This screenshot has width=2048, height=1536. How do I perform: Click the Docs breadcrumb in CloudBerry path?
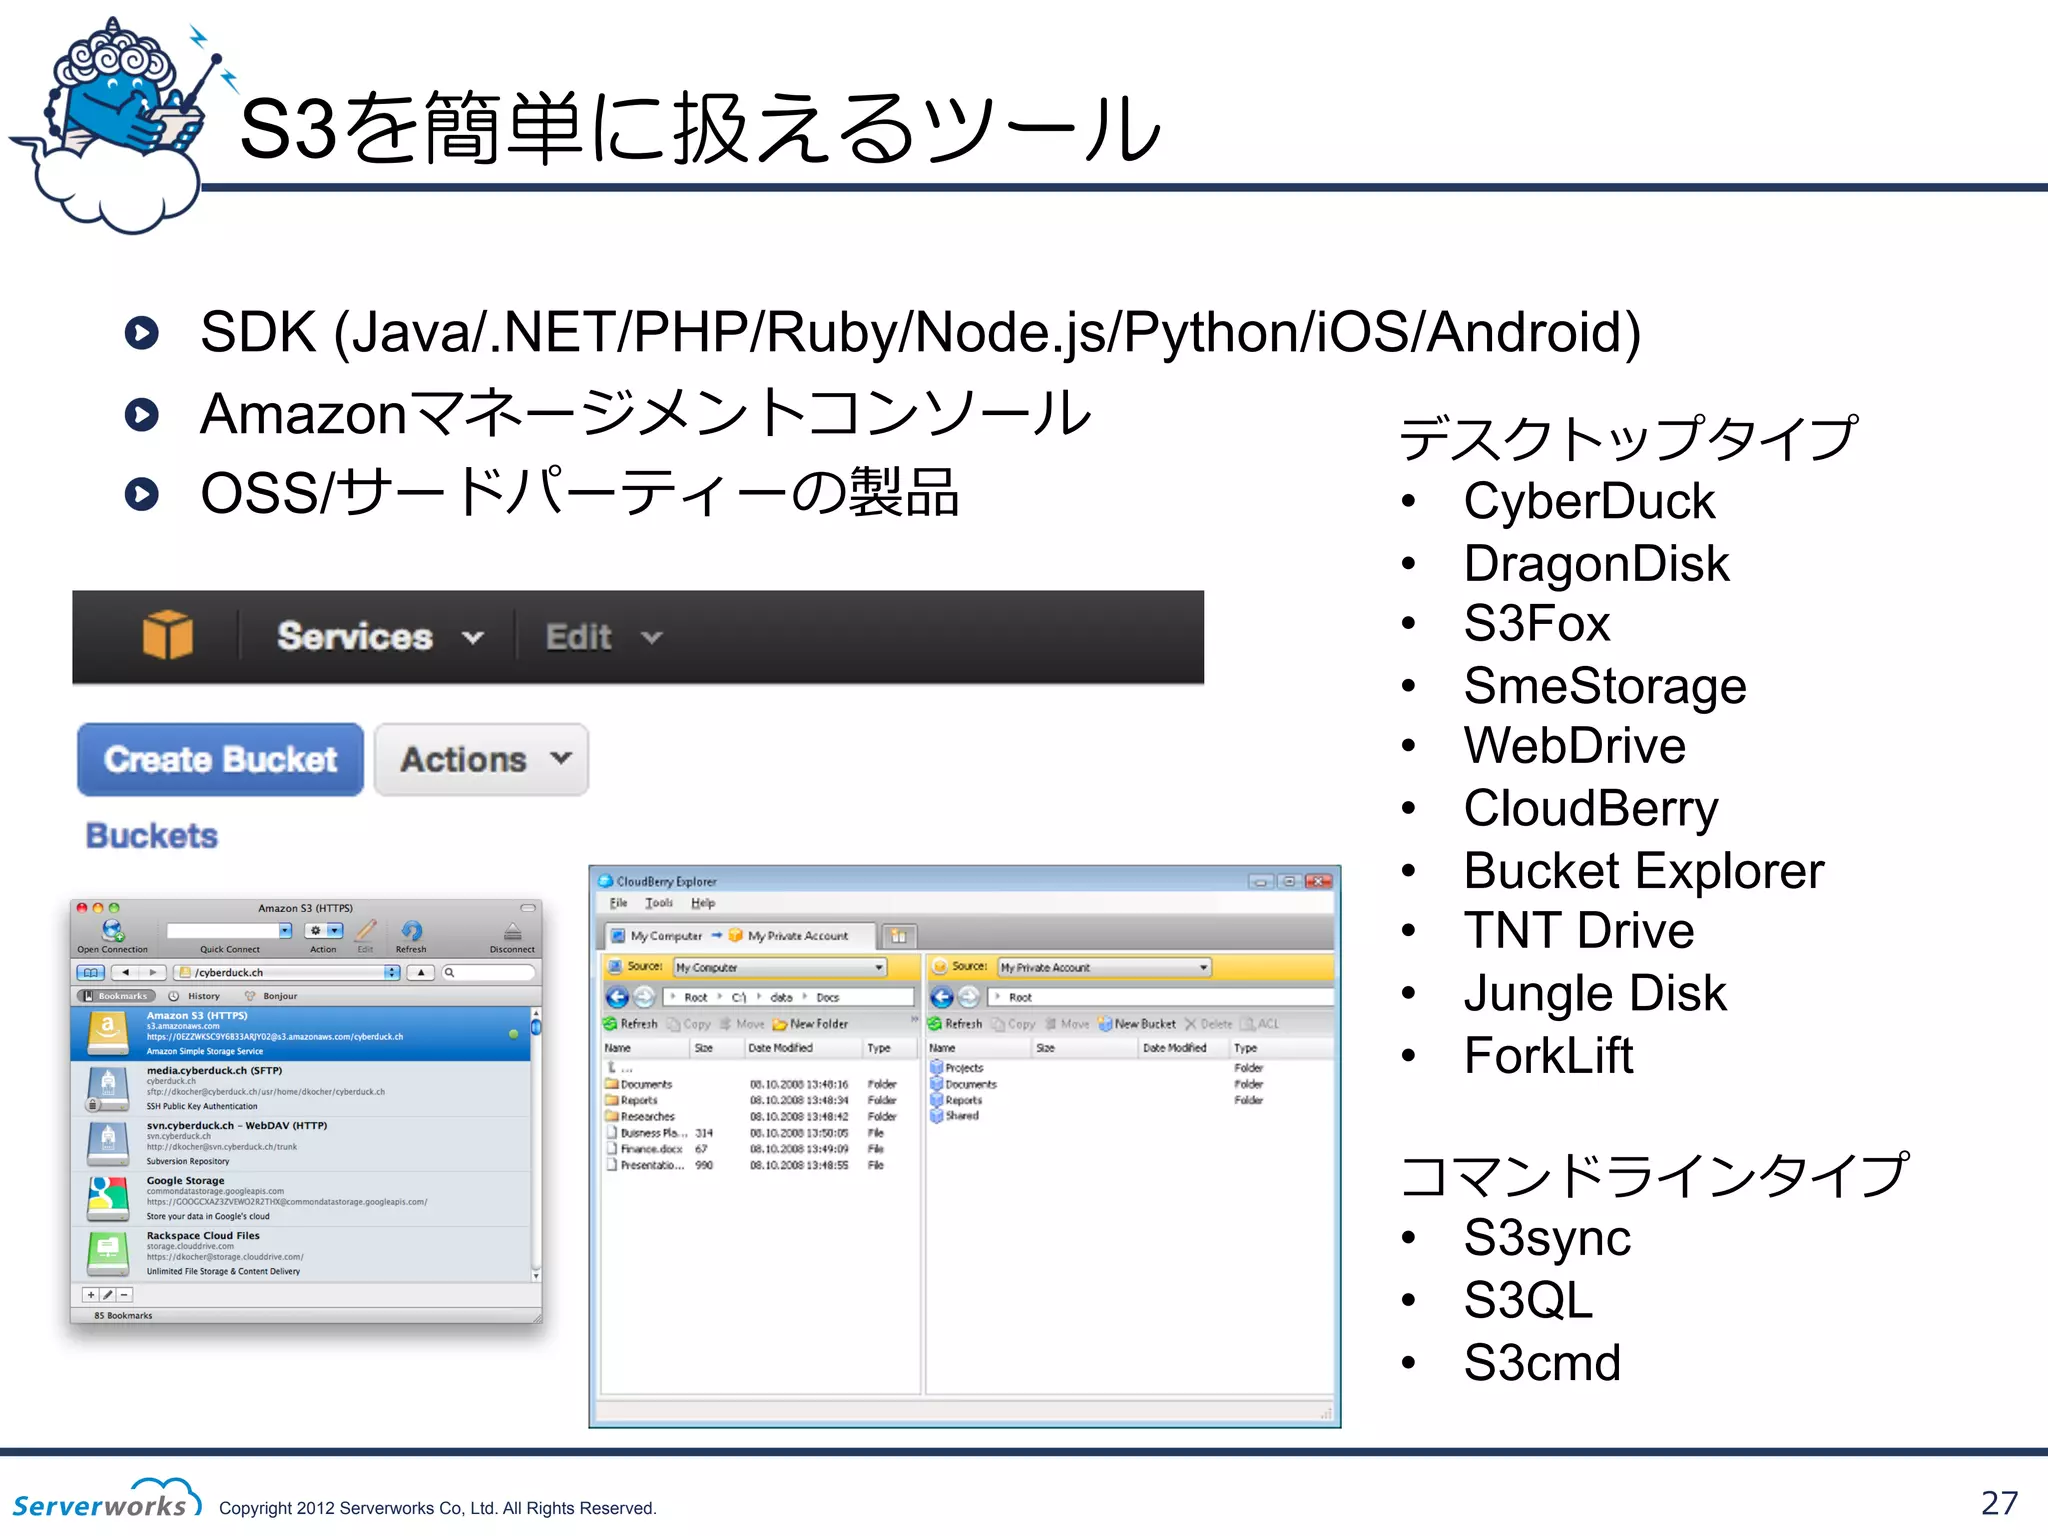(828, 997)
